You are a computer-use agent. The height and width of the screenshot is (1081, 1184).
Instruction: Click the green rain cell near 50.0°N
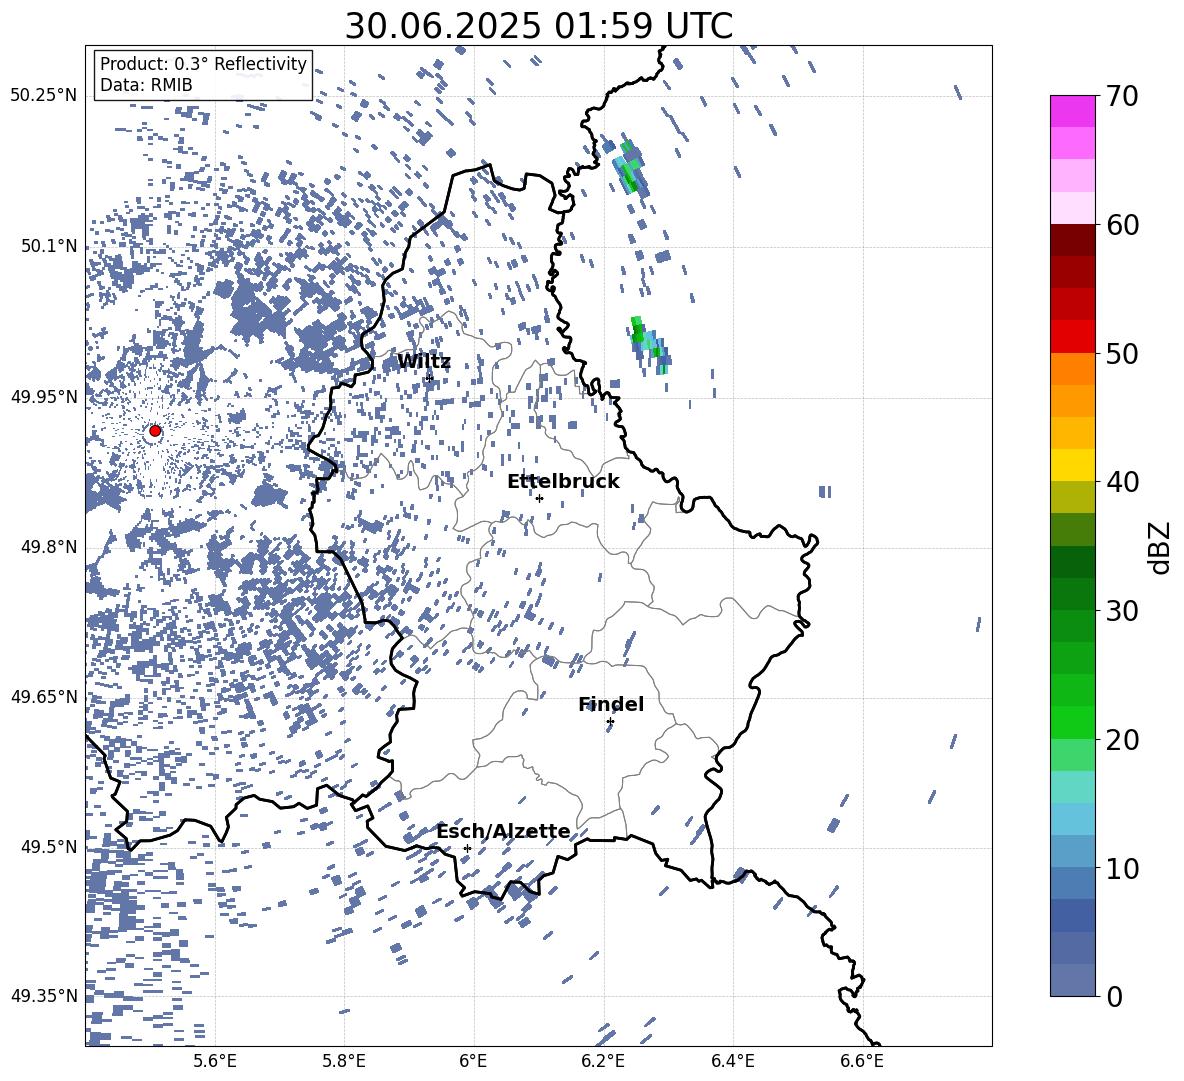click(649, 344)
